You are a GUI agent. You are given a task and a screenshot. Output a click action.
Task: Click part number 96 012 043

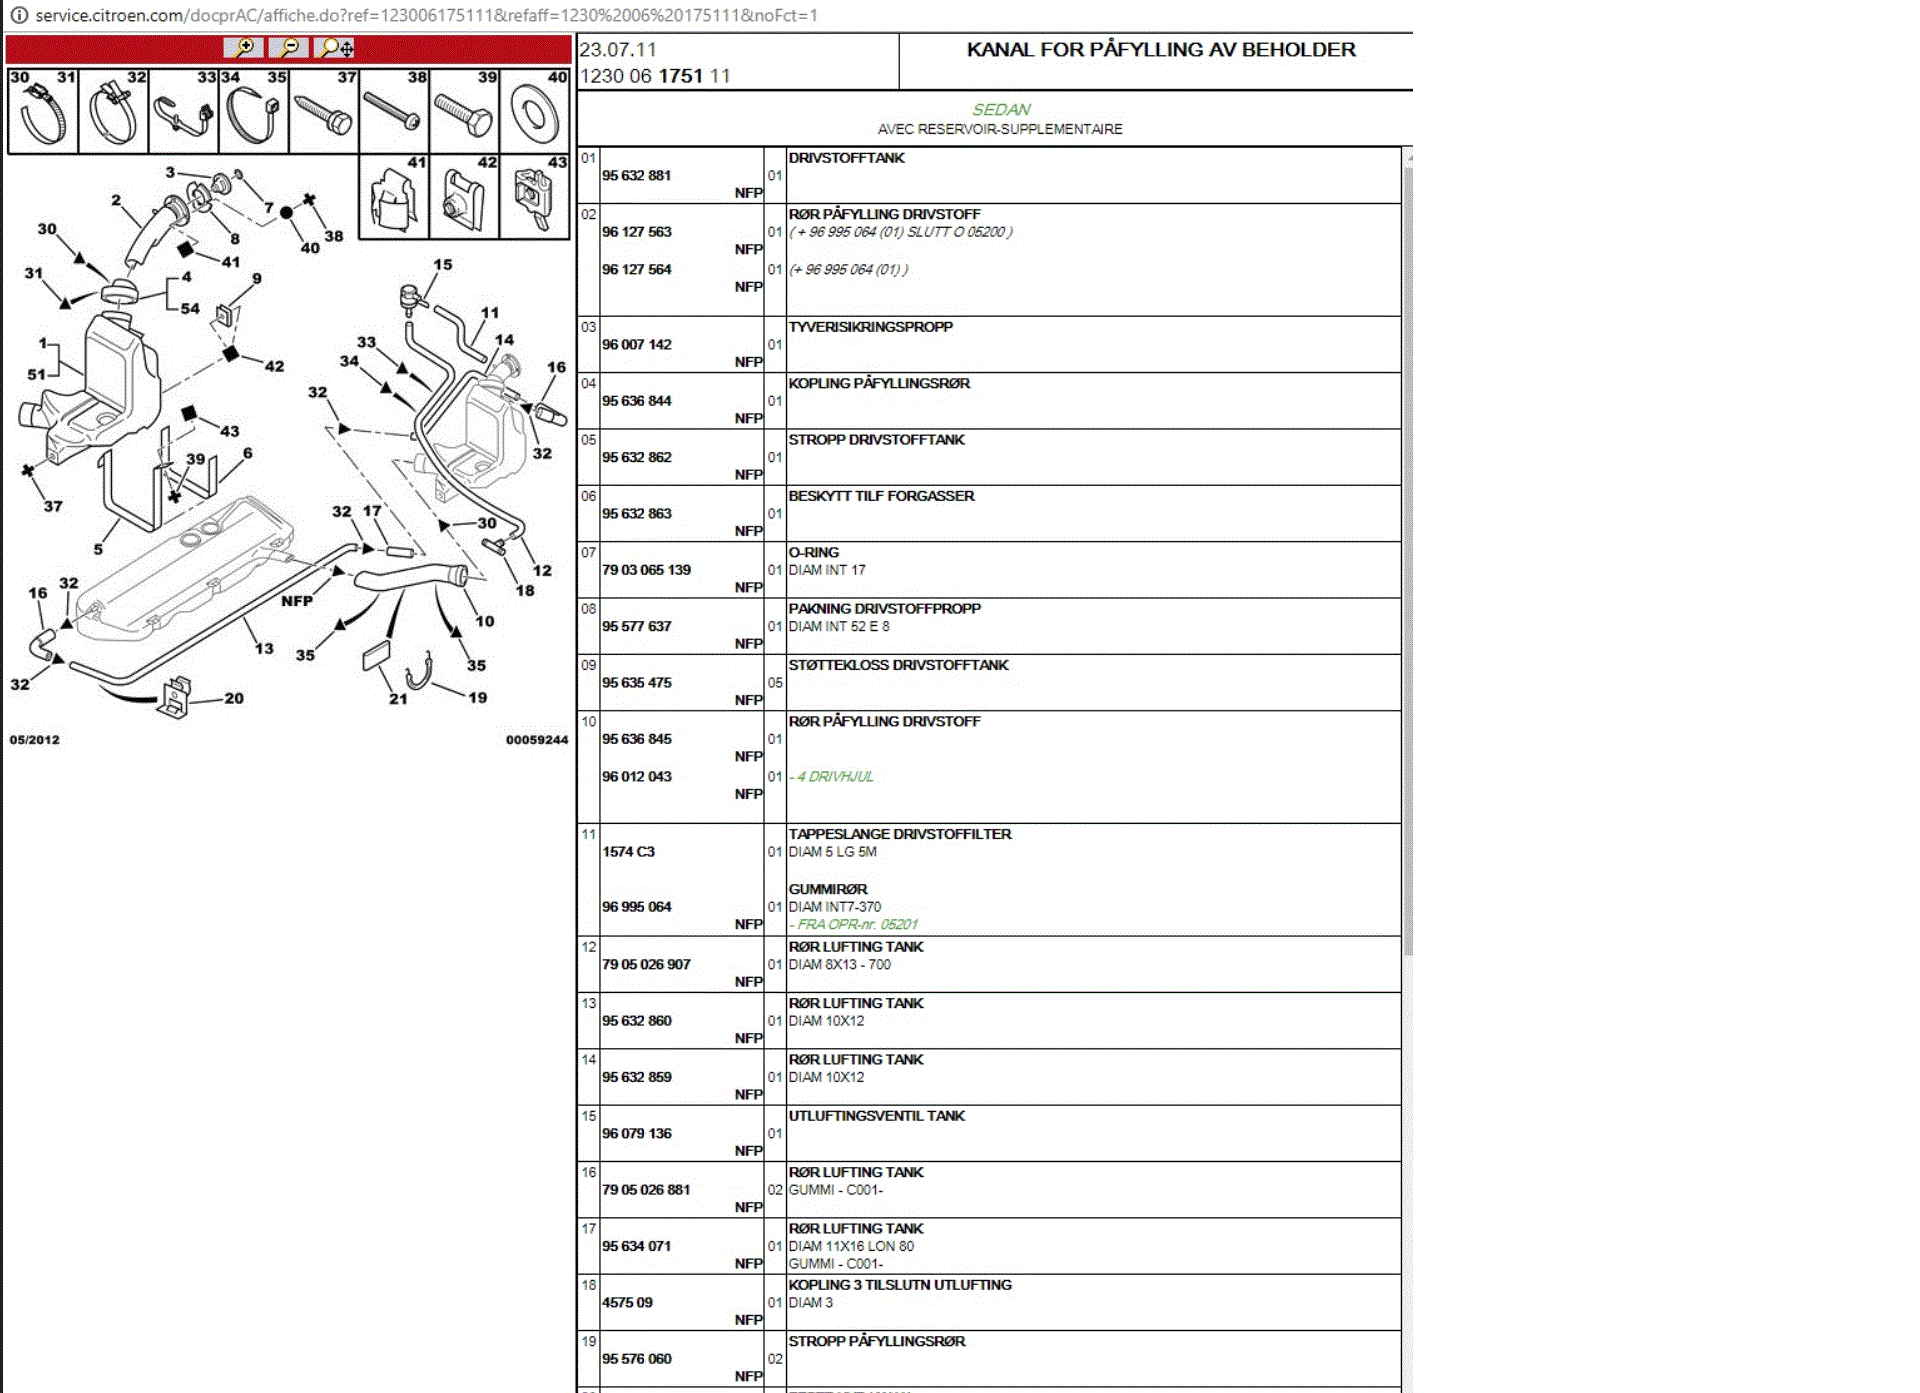[x=636, y=776]
